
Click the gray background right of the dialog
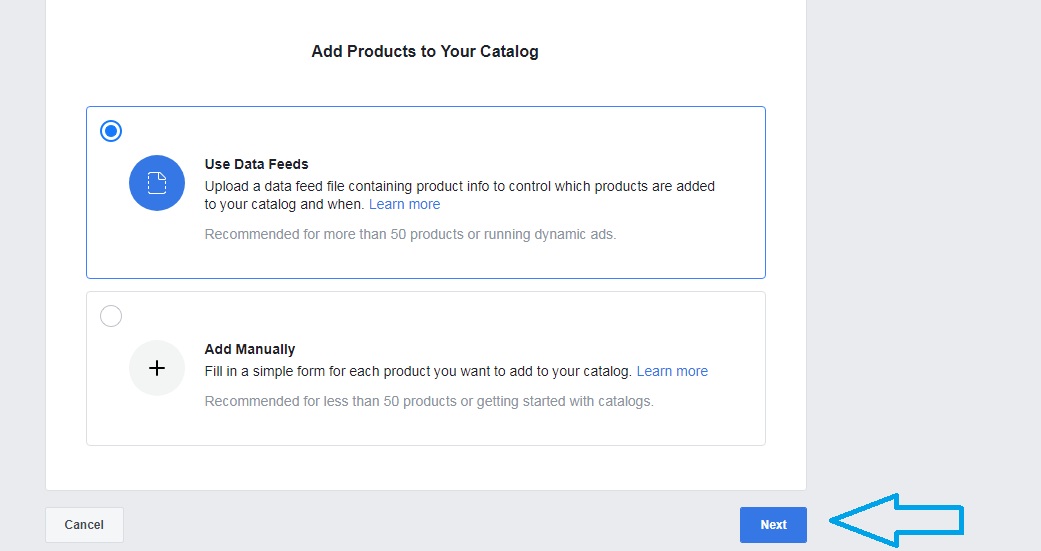(923, 232)
